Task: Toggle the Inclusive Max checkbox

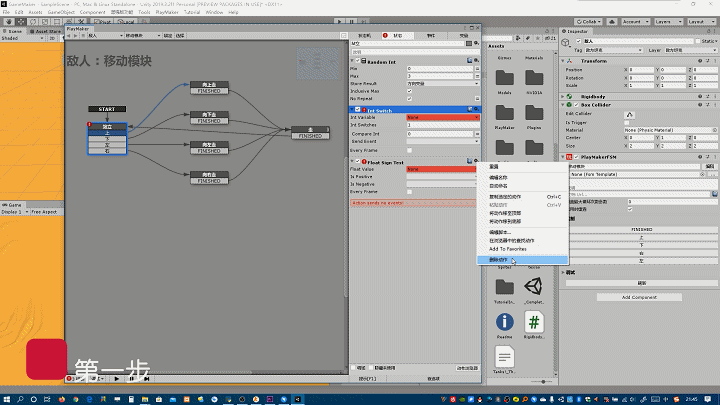Action: click(410, 92)
